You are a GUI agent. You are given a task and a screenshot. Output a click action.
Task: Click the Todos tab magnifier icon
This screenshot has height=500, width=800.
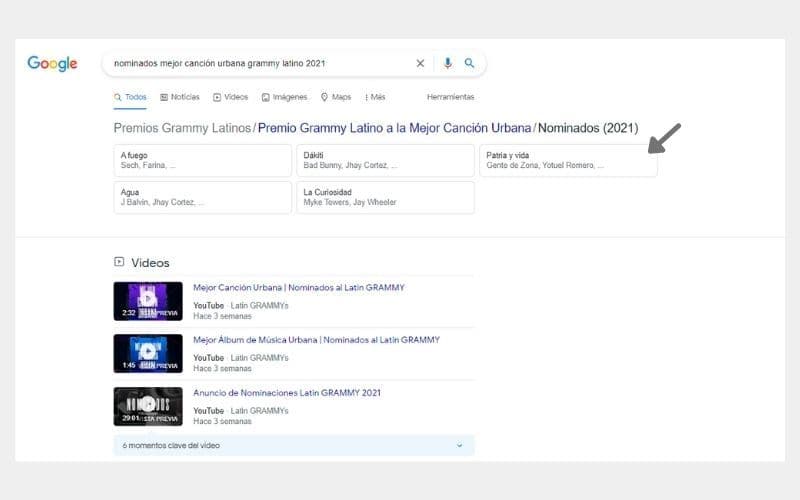(x=117, y=97)
